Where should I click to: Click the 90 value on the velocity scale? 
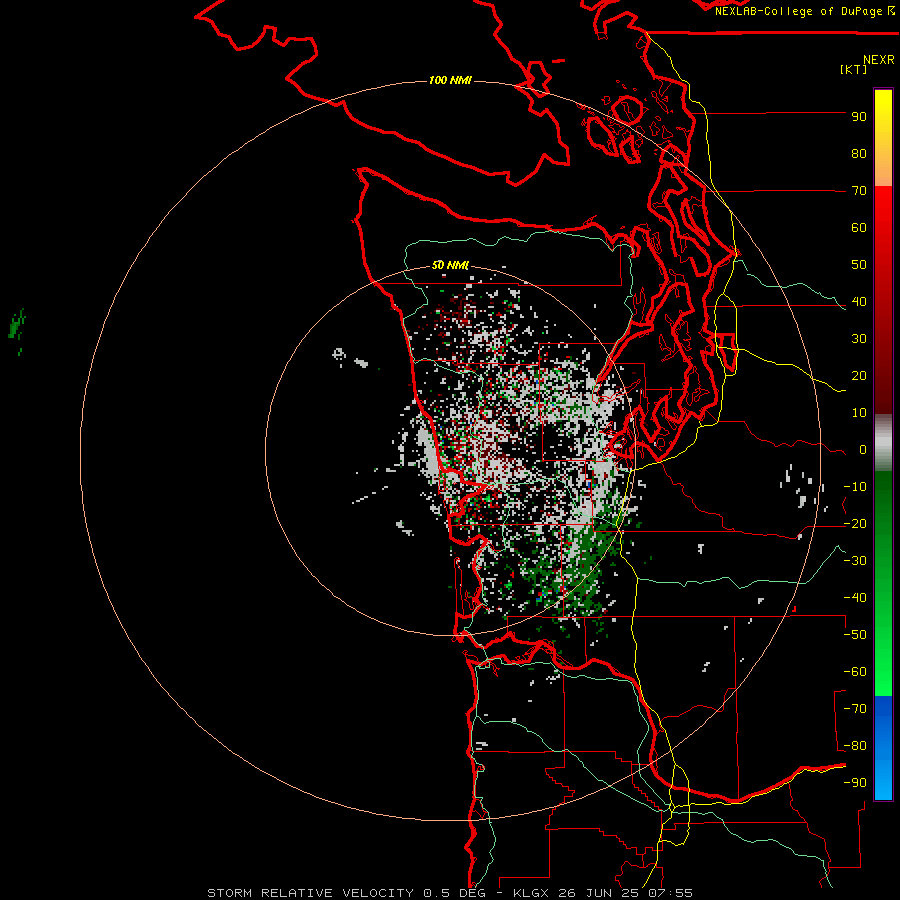[859, 117]
